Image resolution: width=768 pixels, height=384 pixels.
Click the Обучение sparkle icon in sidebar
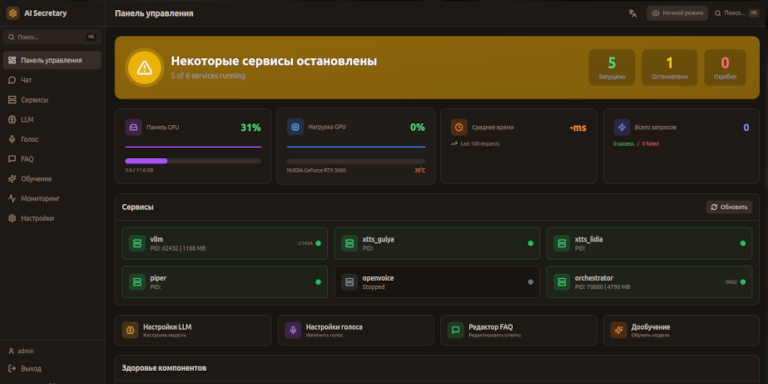[x=12, y=179]
